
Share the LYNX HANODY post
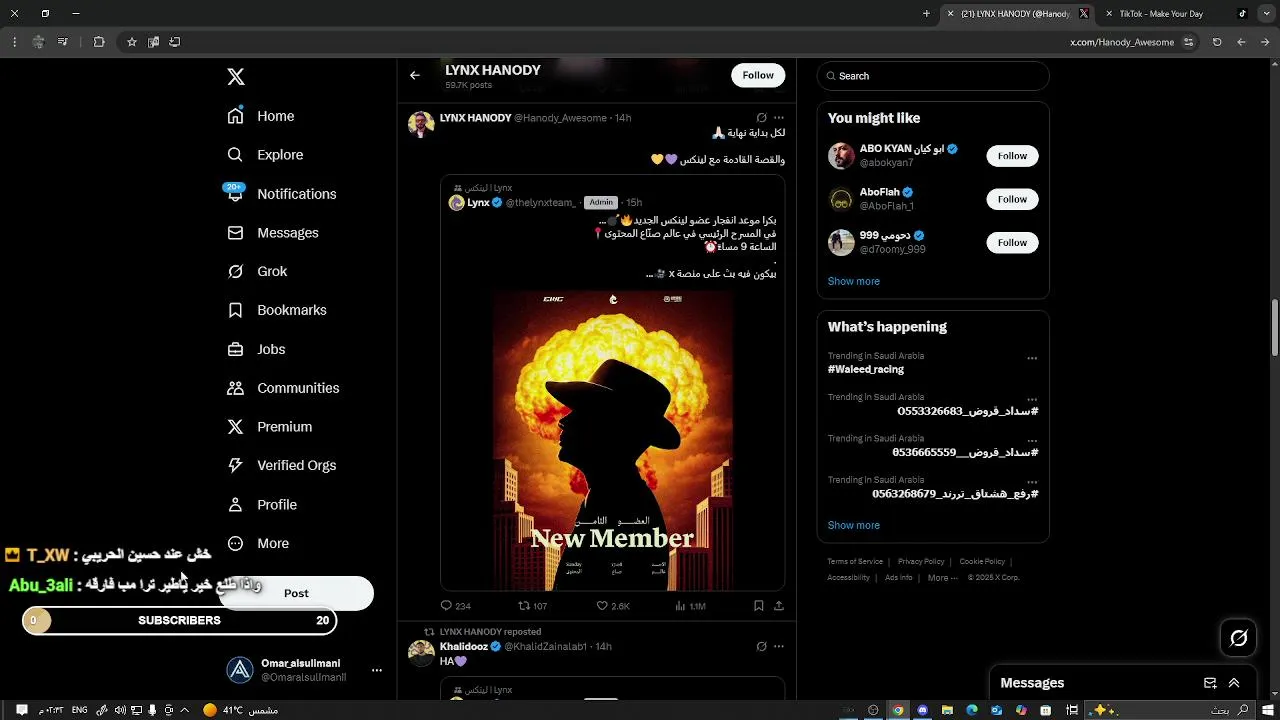pyautogui.click(x=779, y=606)
